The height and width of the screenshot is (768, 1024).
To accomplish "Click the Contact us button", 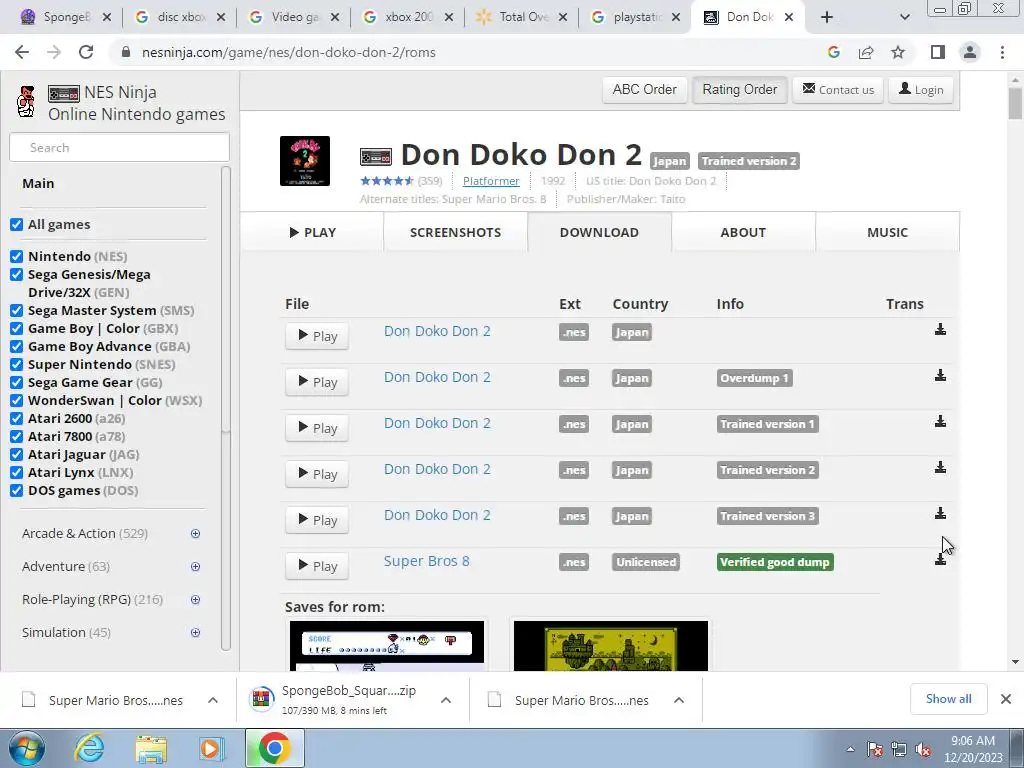I will click(x=838, y=89).
